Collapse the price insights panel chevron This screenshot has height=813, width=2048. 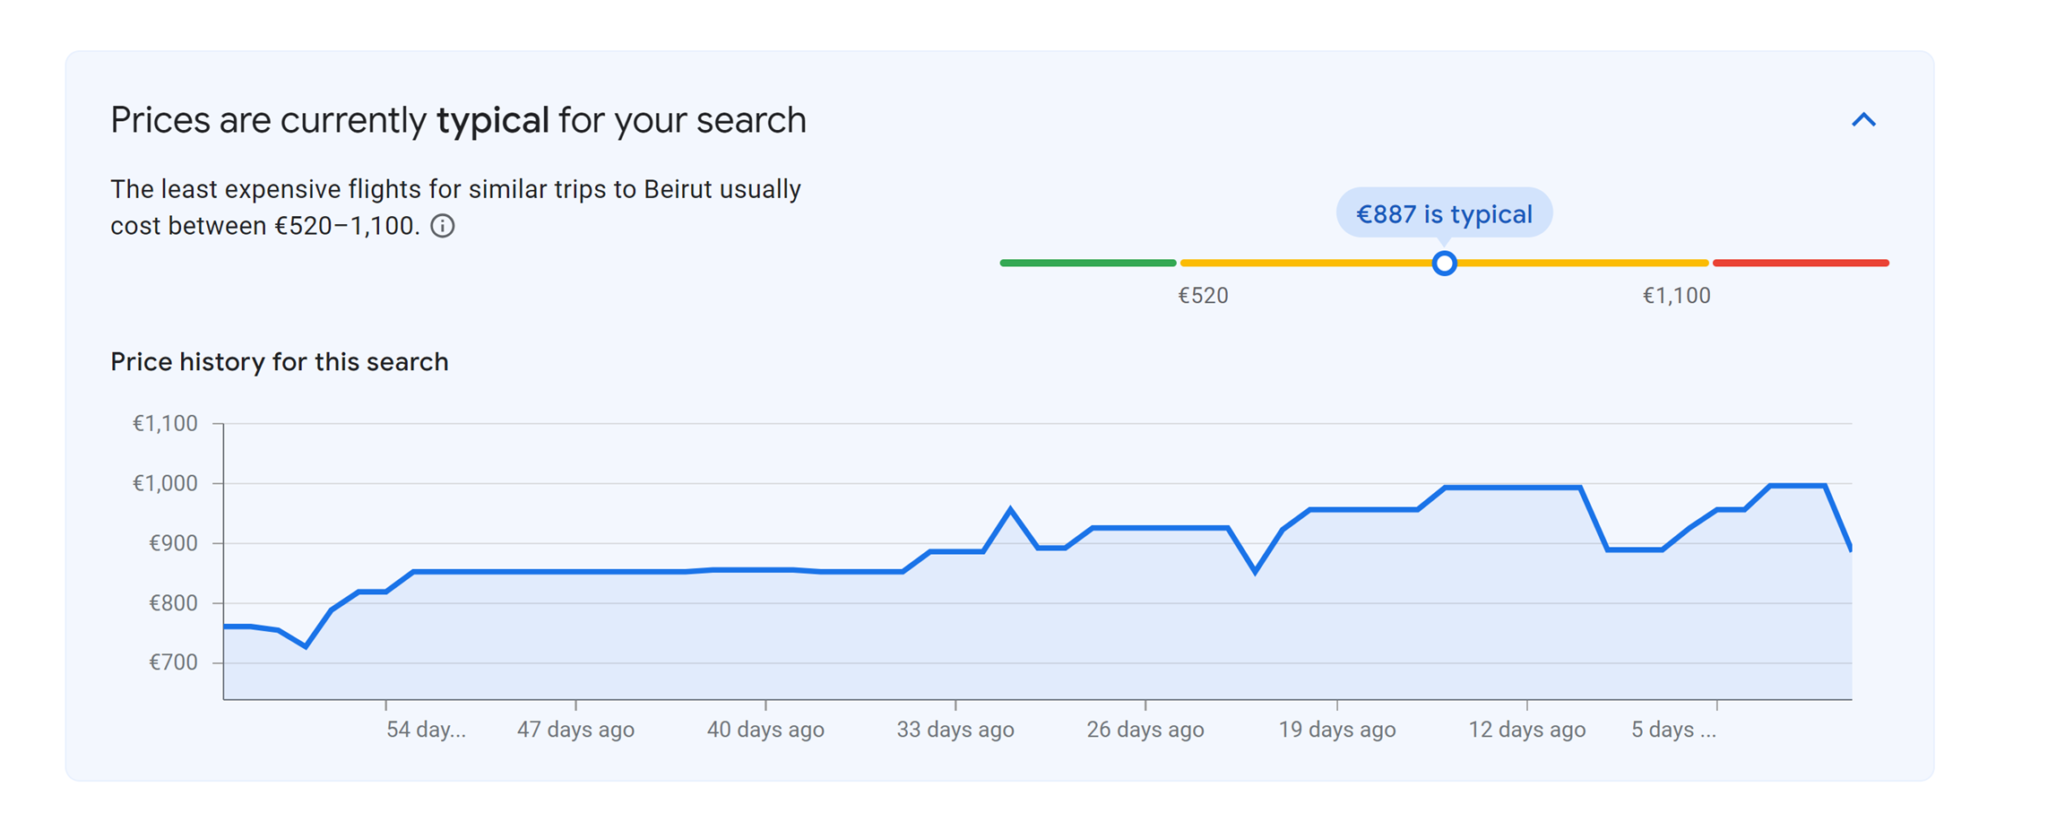click(x=1863, y=120)
